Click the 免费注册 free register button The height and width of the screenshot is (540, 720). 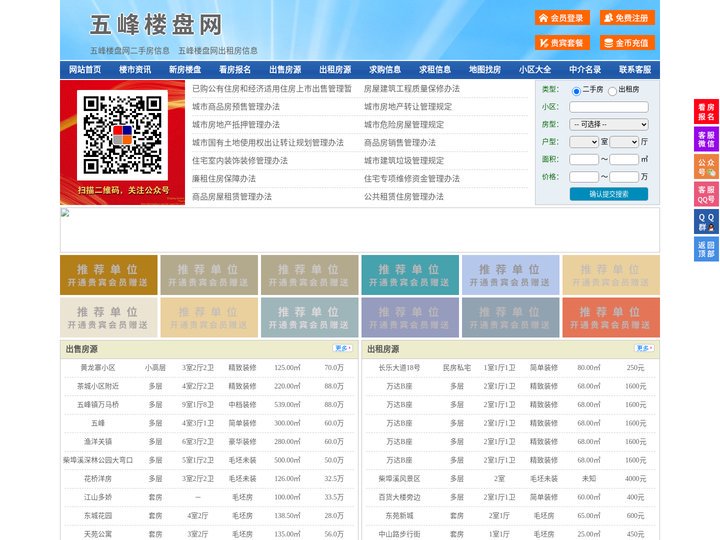tap(627, 18)
